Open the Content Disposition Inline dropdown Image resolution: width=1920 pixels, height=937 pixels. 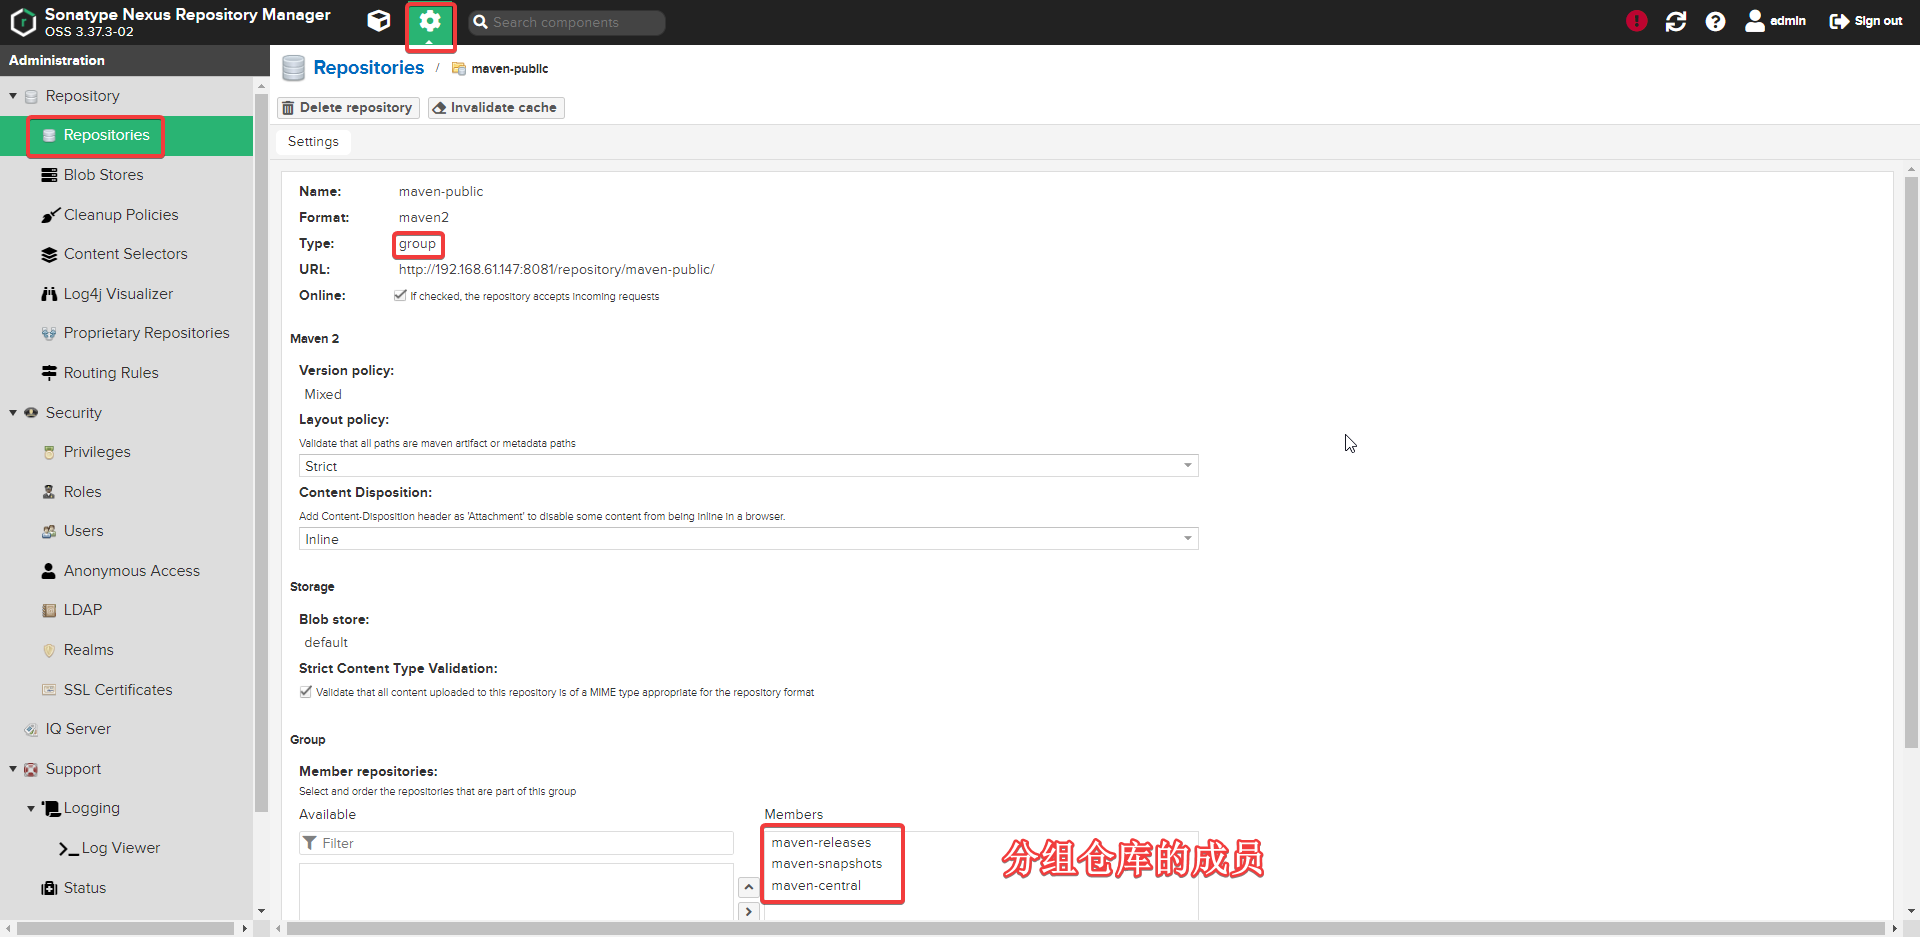click(x=748, y=539)
